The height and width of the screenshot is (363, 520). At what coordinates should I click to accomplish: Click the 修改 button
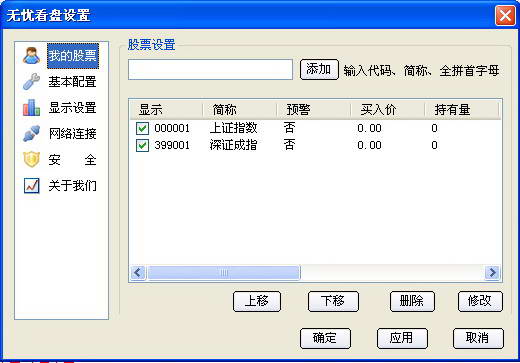pos(480,301)
